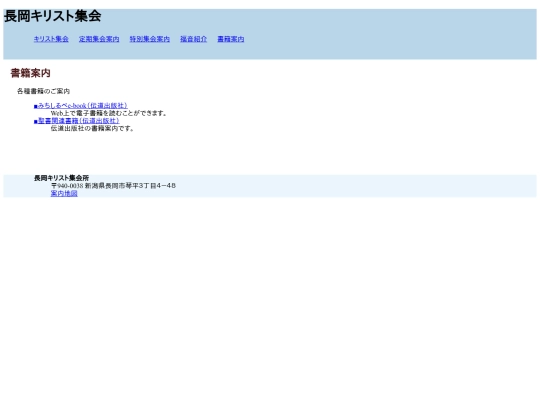
Task: Click the Web上で電子書籍を読むことができます description
Action: click(x=109, y=113)
